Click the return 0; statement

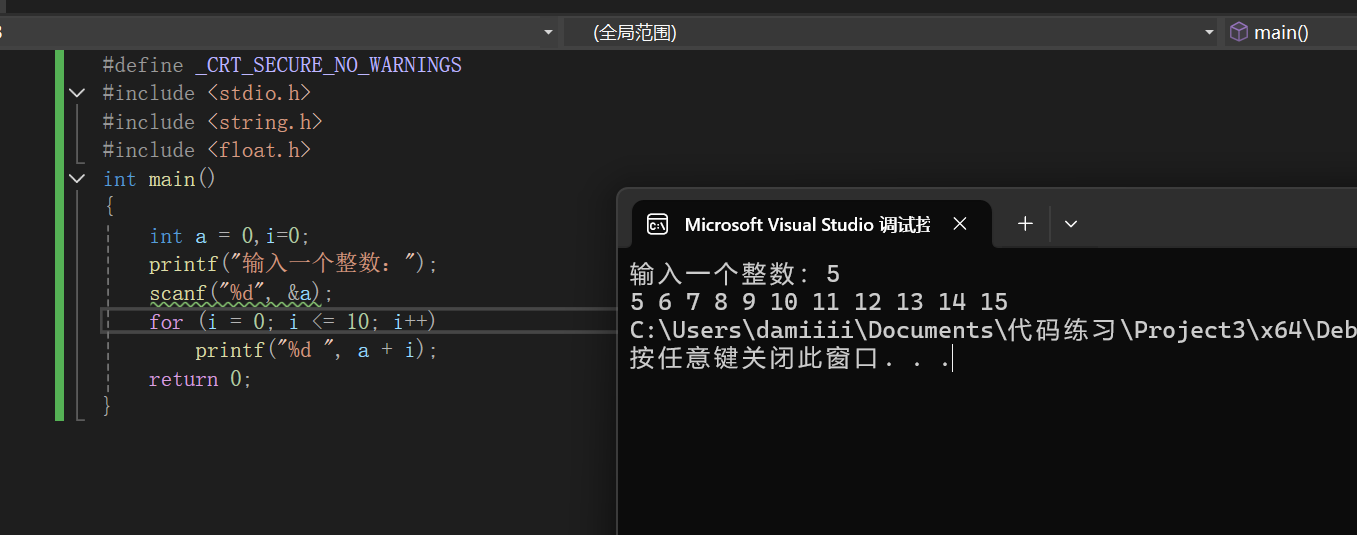[x=200, y=379]
